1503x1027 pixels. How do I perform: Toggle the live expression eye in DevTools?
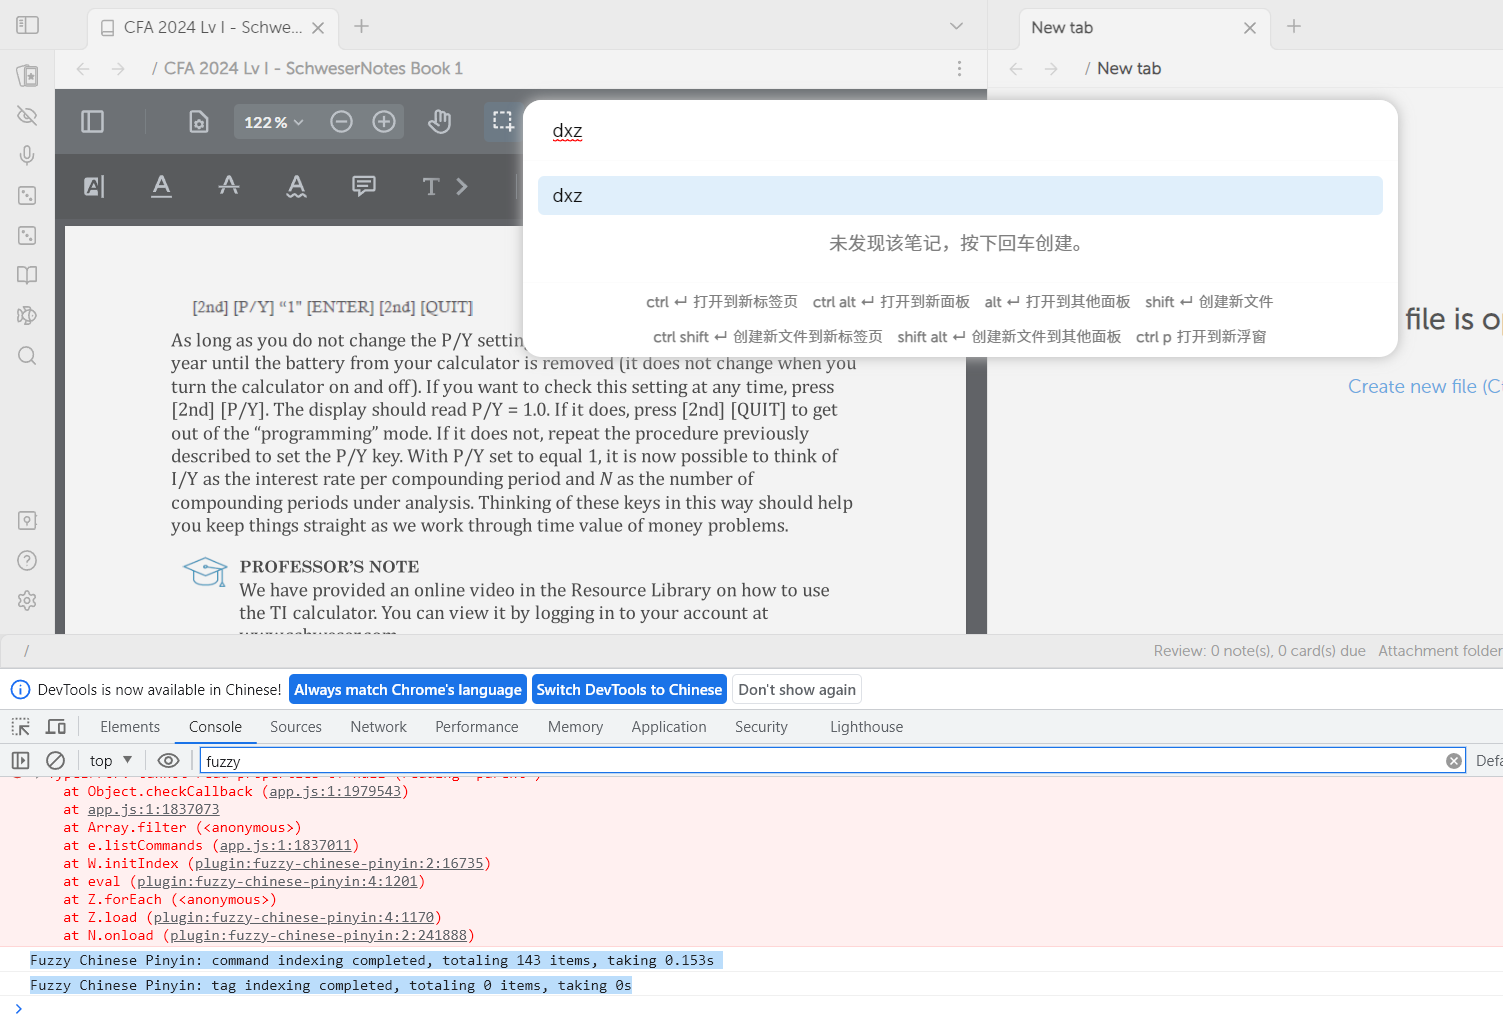tap(168, 760)
